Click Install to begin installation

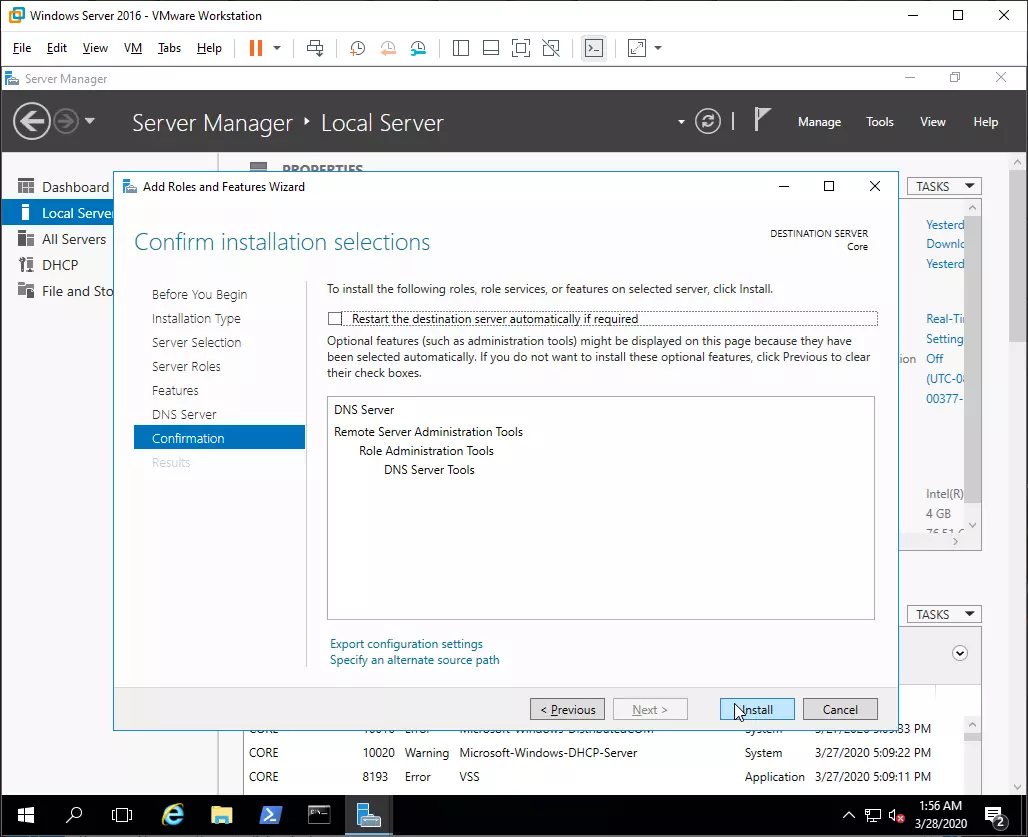(757, 709)
